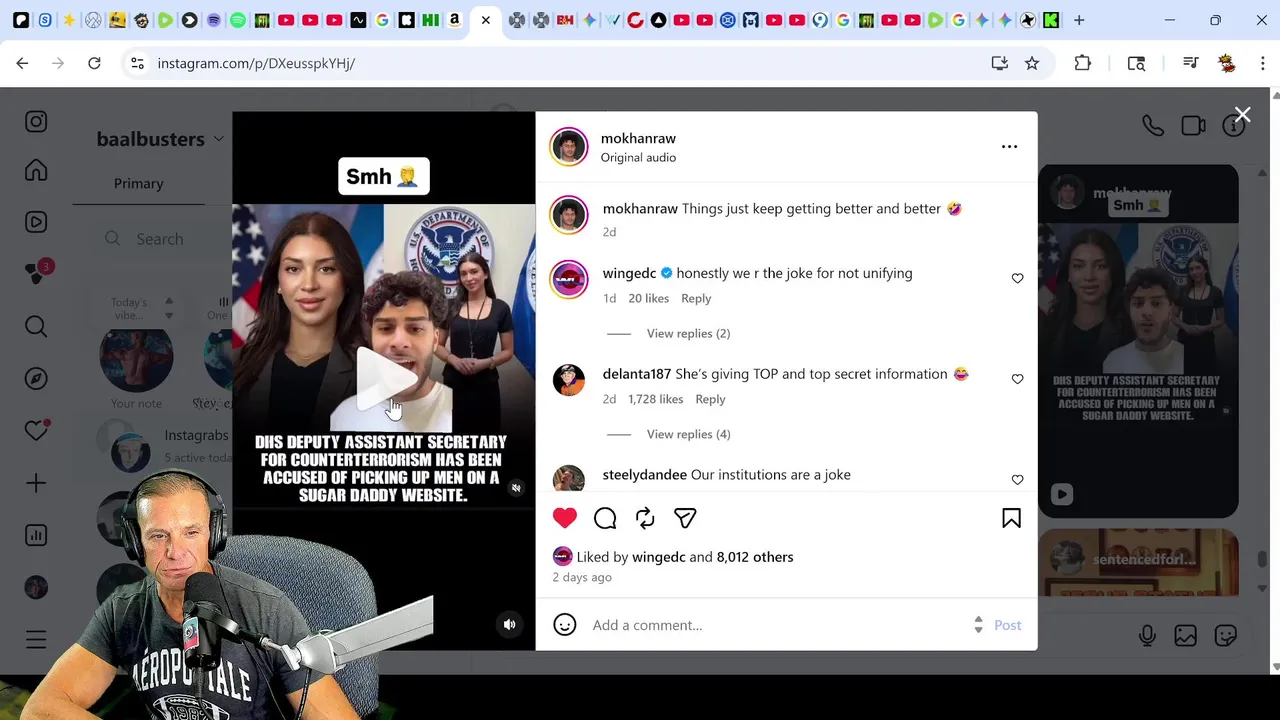Switch to the Primary inbox tab
Image resolution: width=1280 pixels, height=720 pixels.
click(138, 183)
